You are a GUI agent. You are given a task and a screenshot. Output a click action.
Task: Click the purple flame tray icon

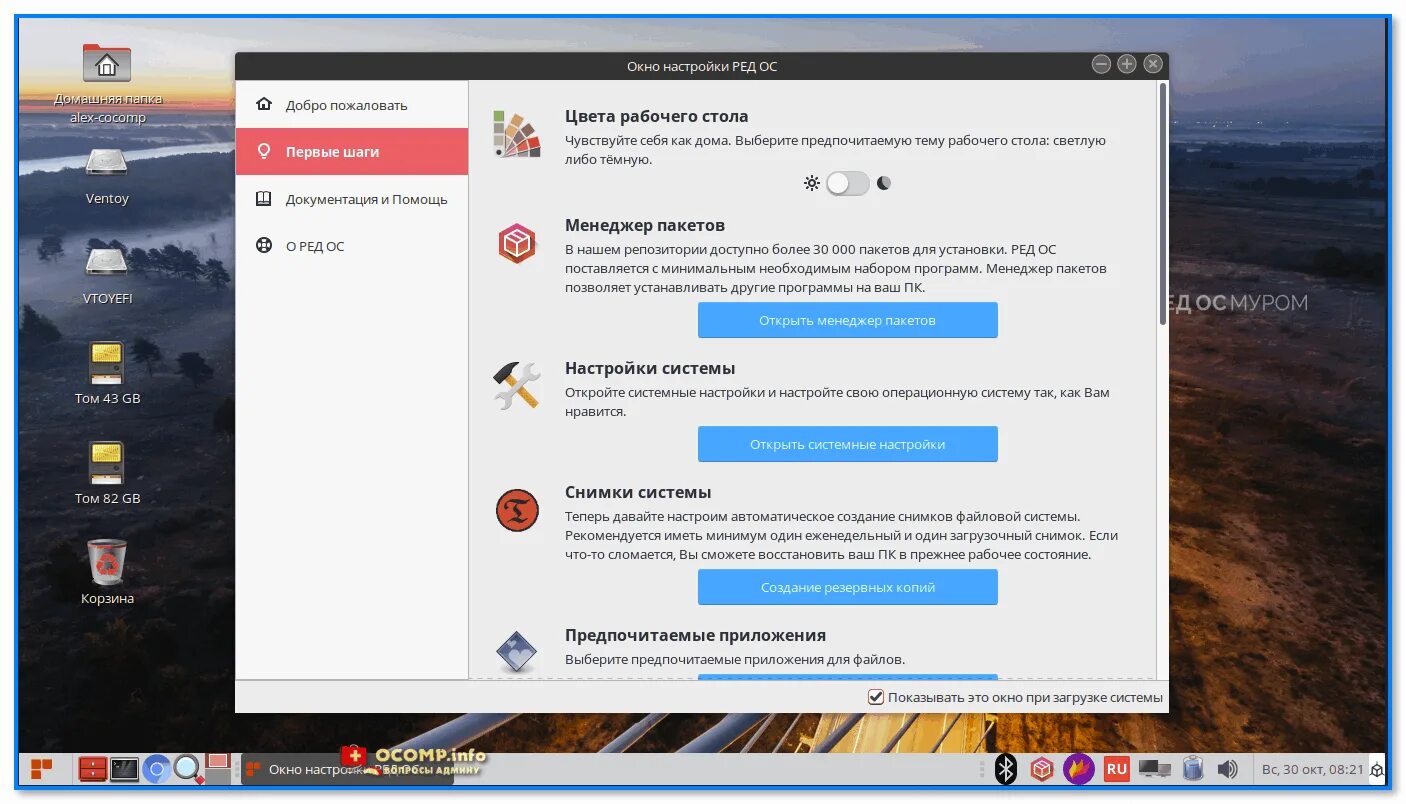[1078, 769]
